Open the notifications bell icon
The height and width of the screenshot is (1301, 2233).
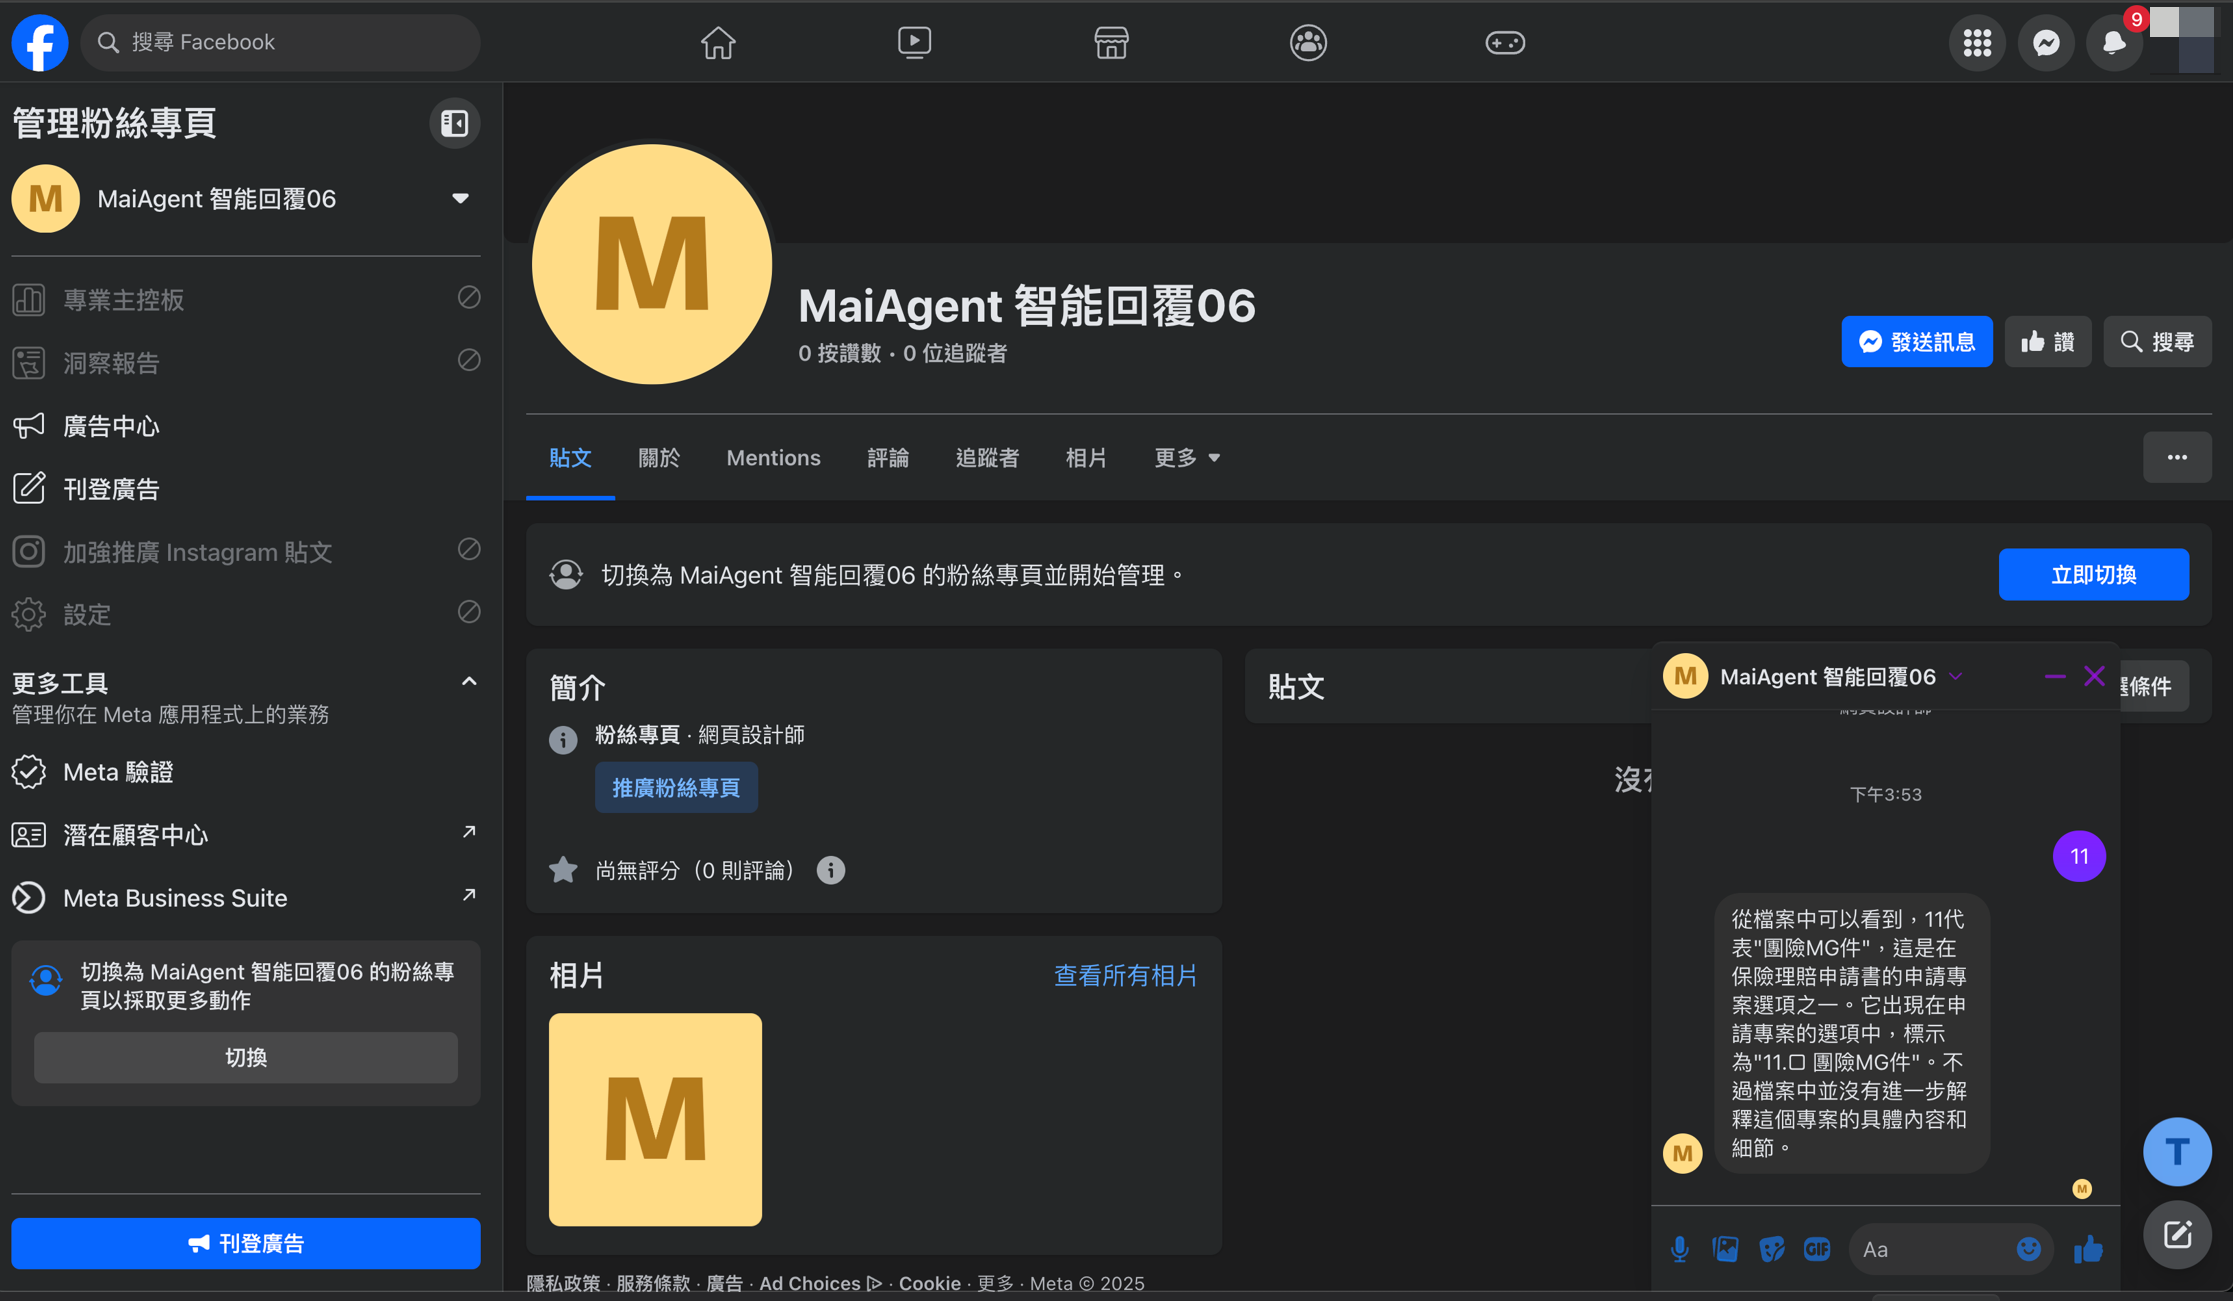click(2113, 42)
